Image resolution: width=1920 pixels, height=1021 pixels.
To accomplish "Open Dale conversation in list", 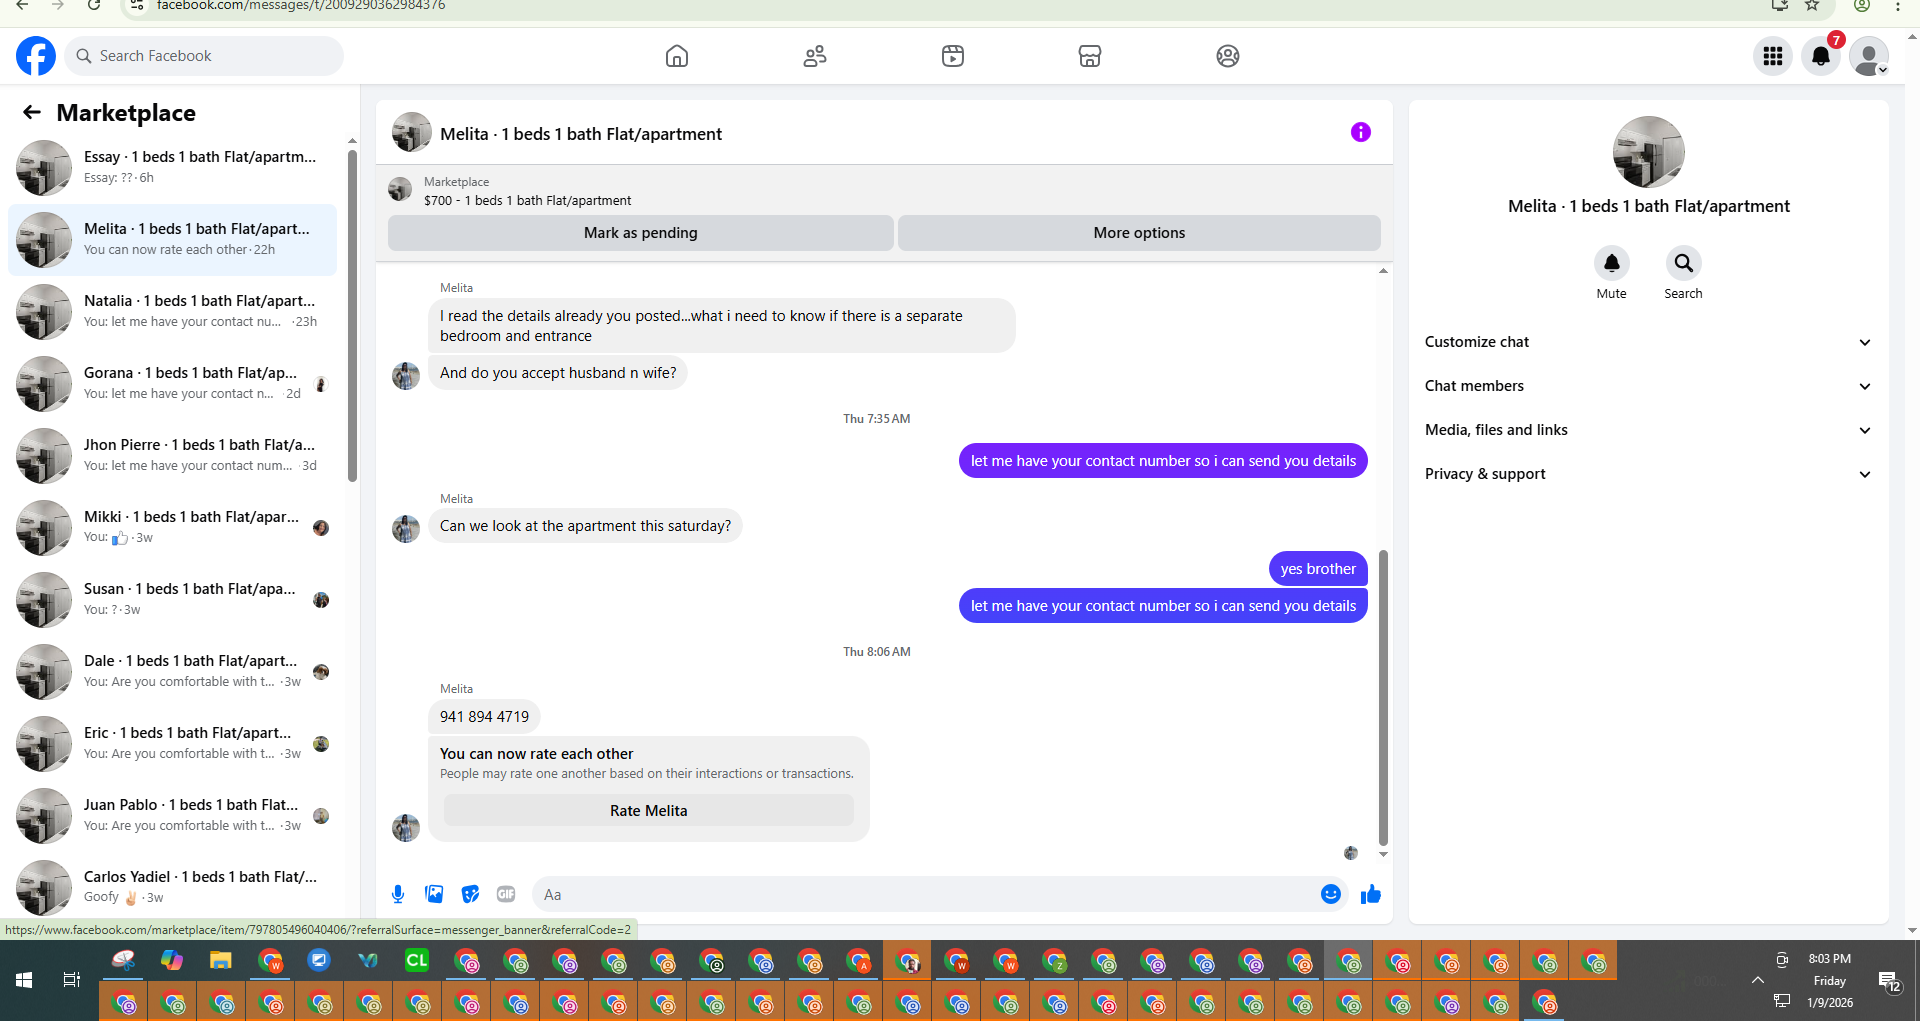I will click(x=173, y=672).
